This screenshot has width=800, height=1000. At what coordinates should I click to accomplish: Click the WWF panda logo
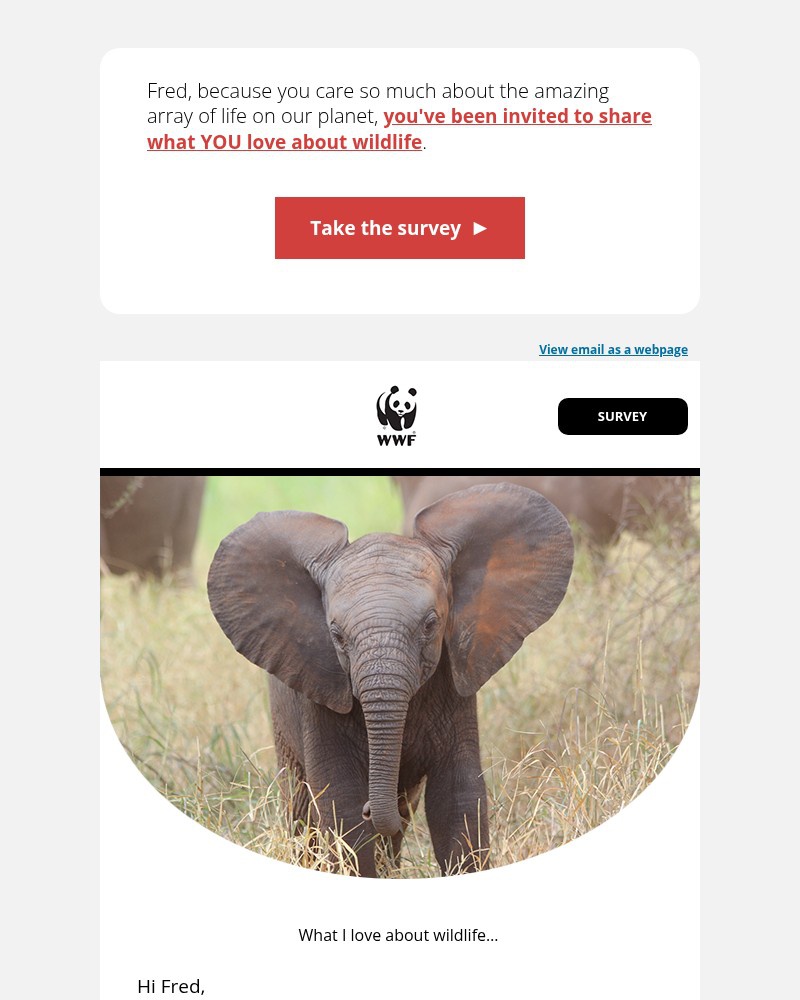(x=396, y=415)
